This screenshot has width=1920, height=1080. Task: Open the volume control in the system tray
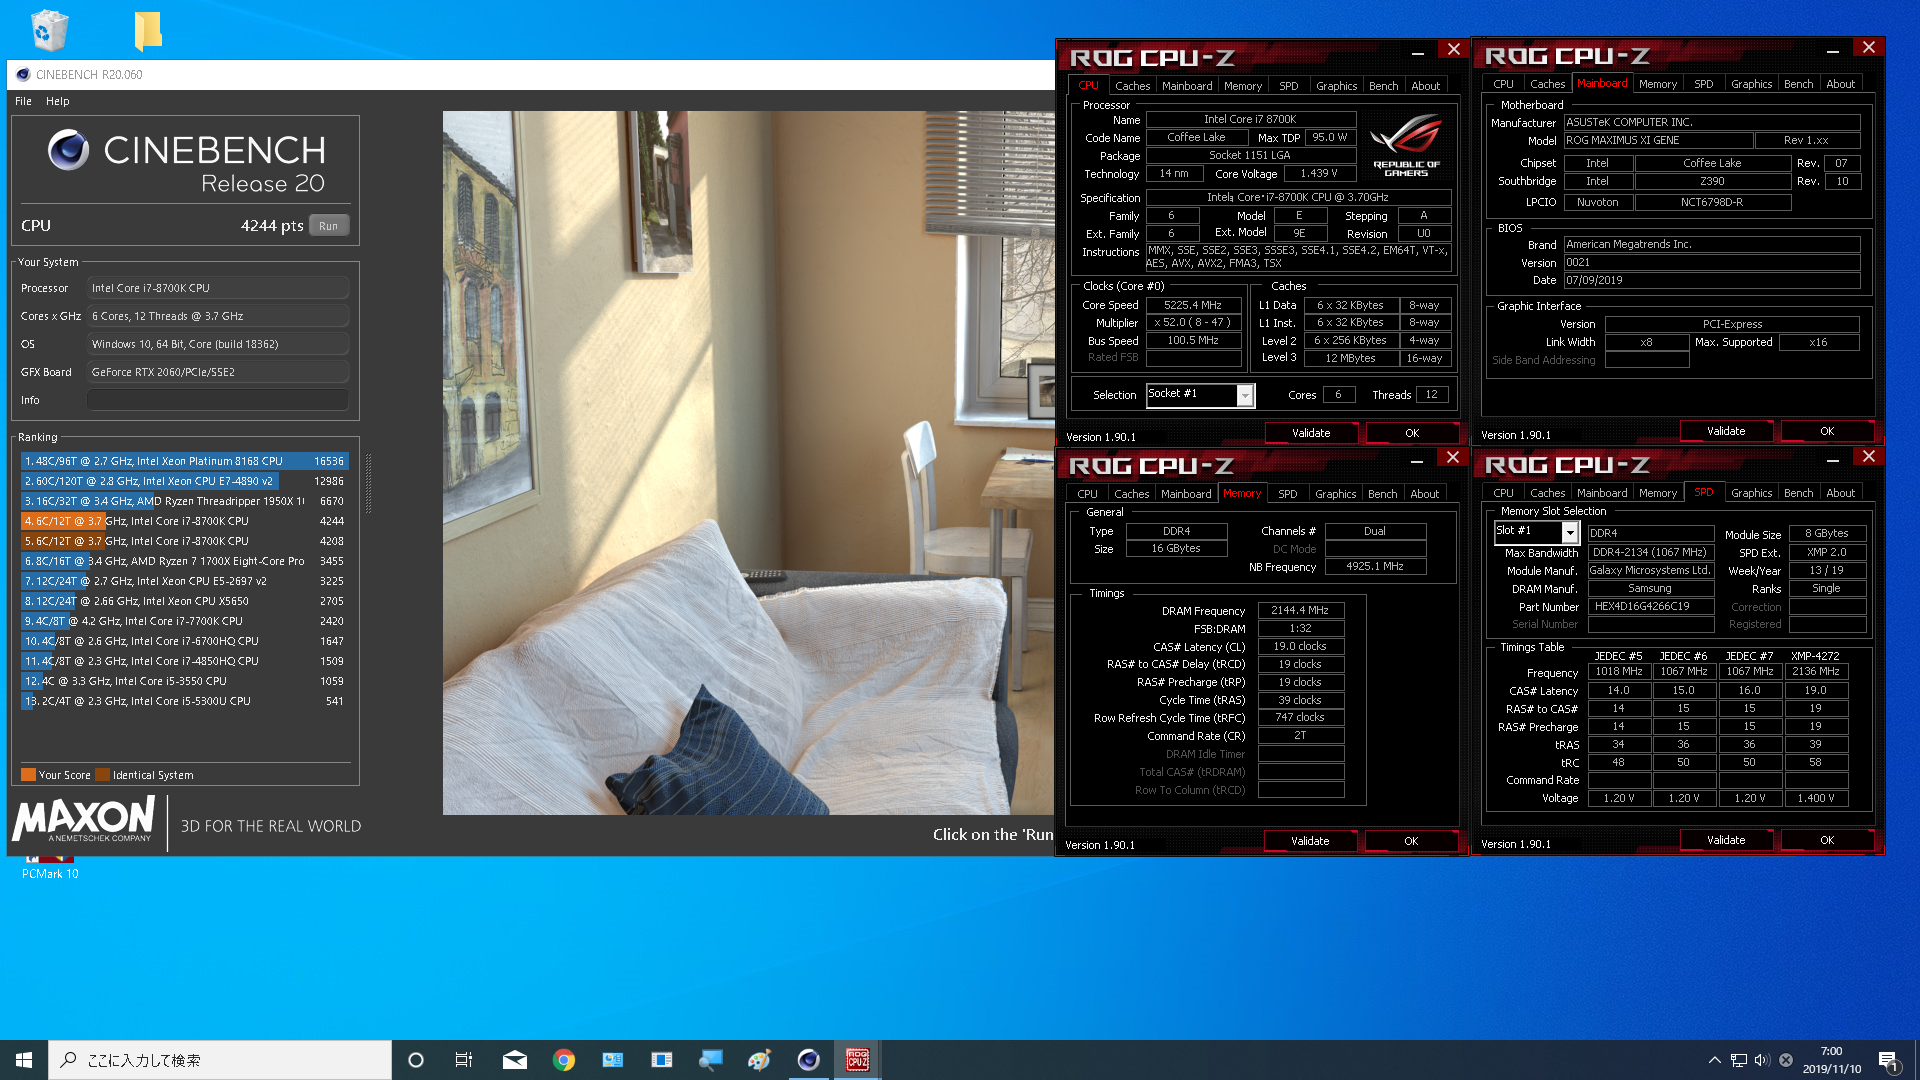(x=1762, y=1060)
